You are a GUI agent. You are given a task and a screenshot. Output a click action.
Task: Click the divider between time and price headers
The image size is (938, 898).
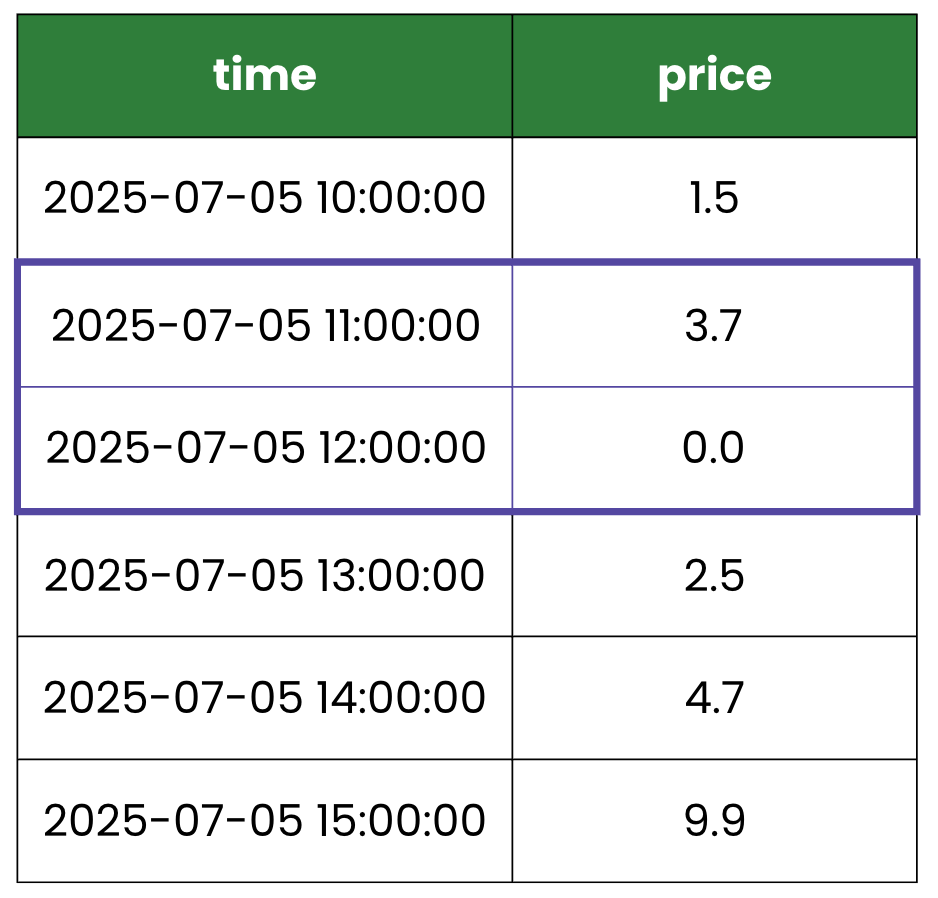(512, 76)
